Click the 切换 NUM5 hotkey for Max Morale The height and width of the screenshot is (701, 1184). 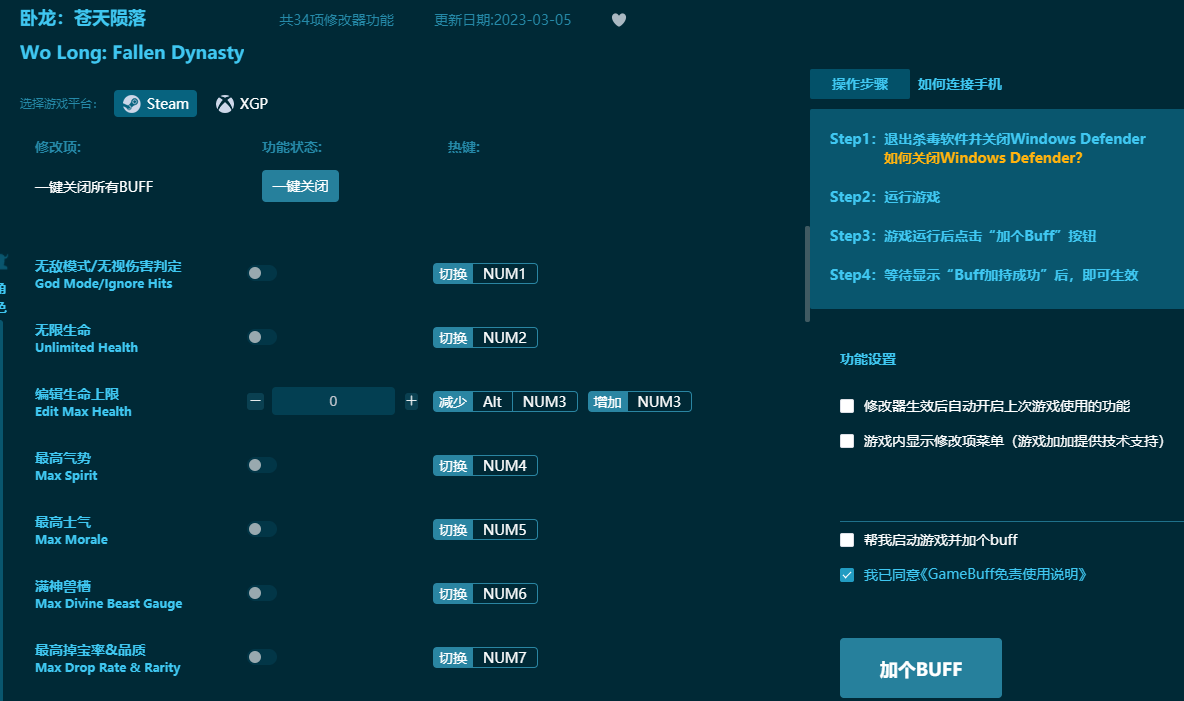(x=485, y=530)
